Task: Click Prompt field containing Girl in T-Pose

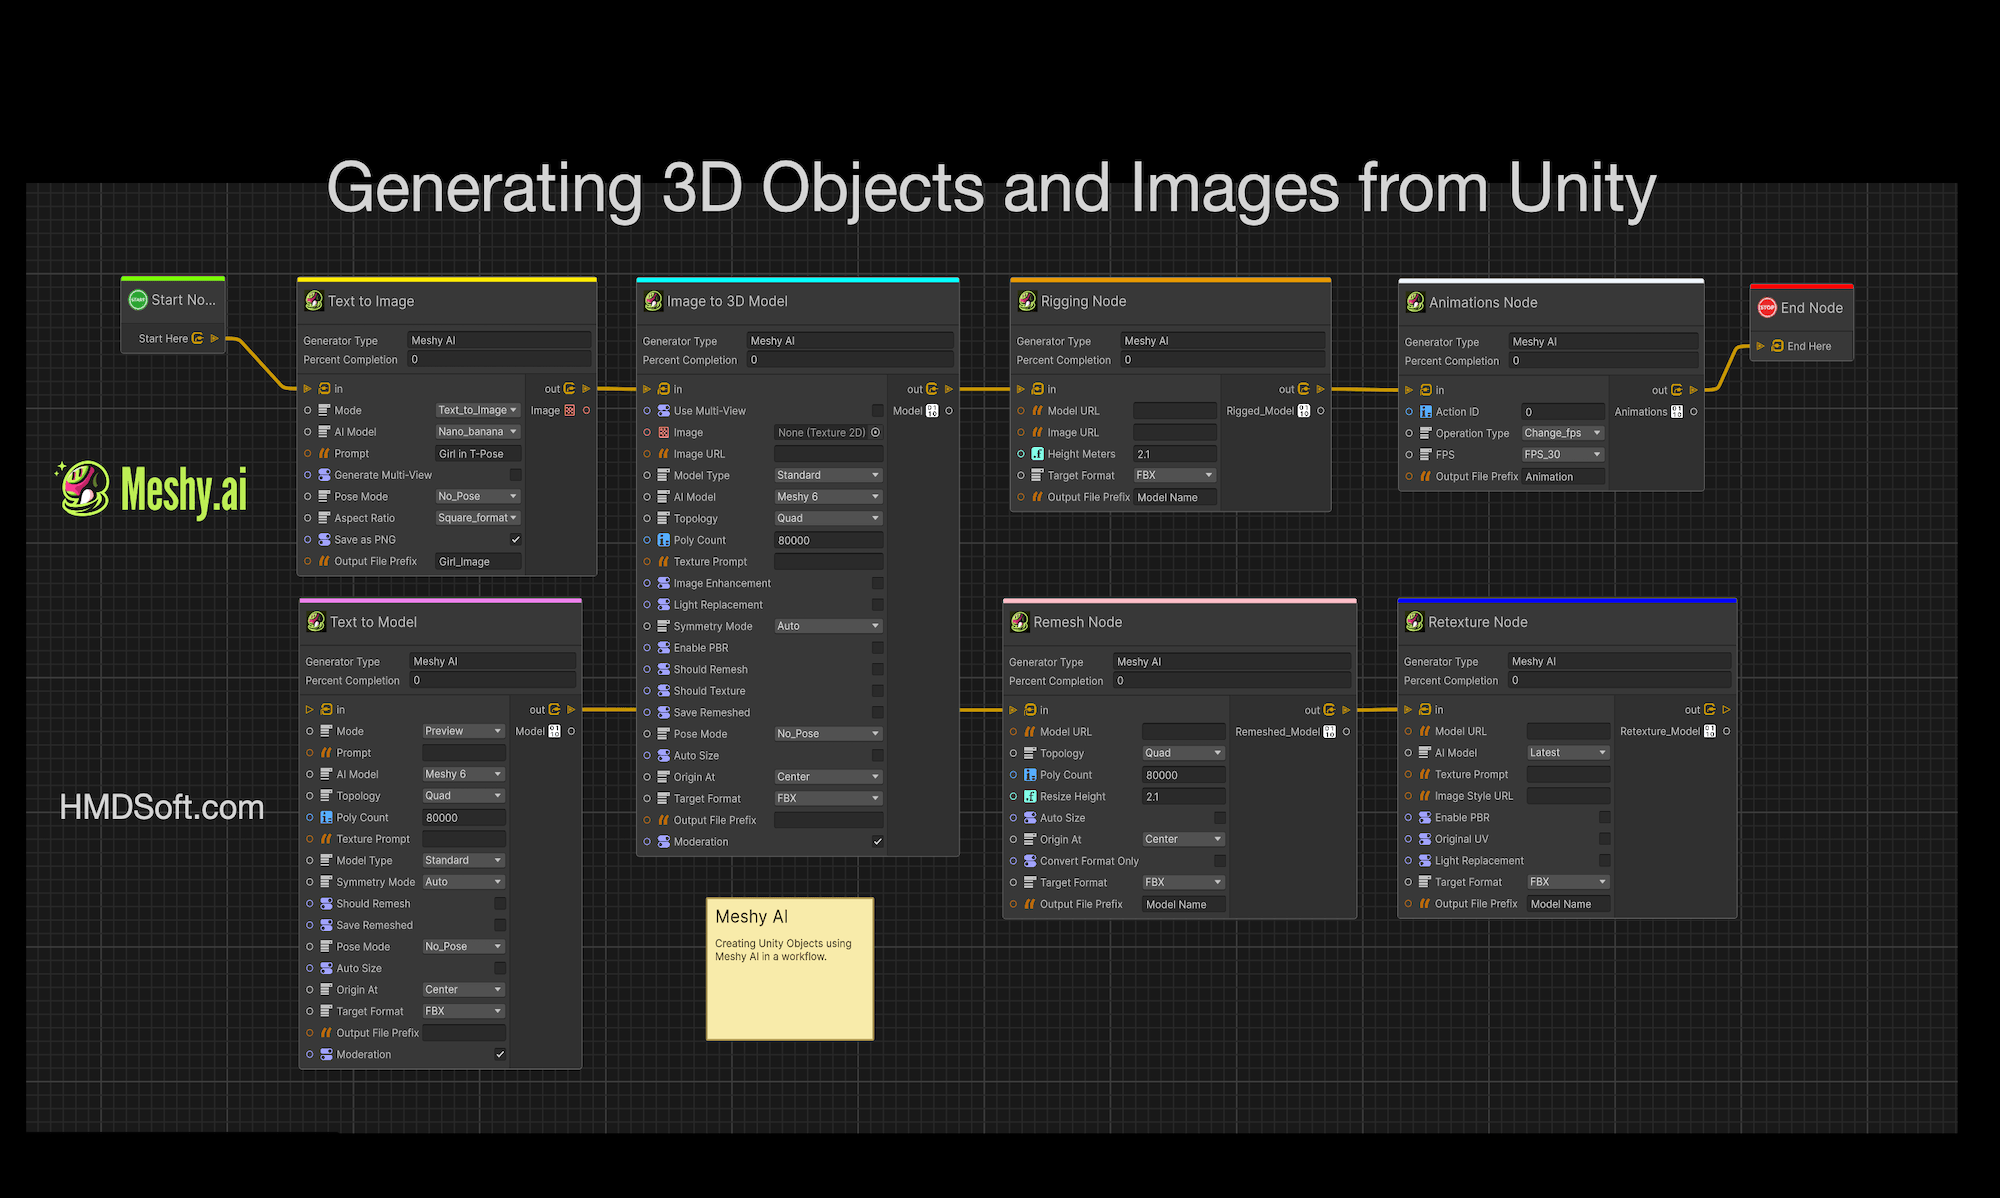Action: (478, 454)
